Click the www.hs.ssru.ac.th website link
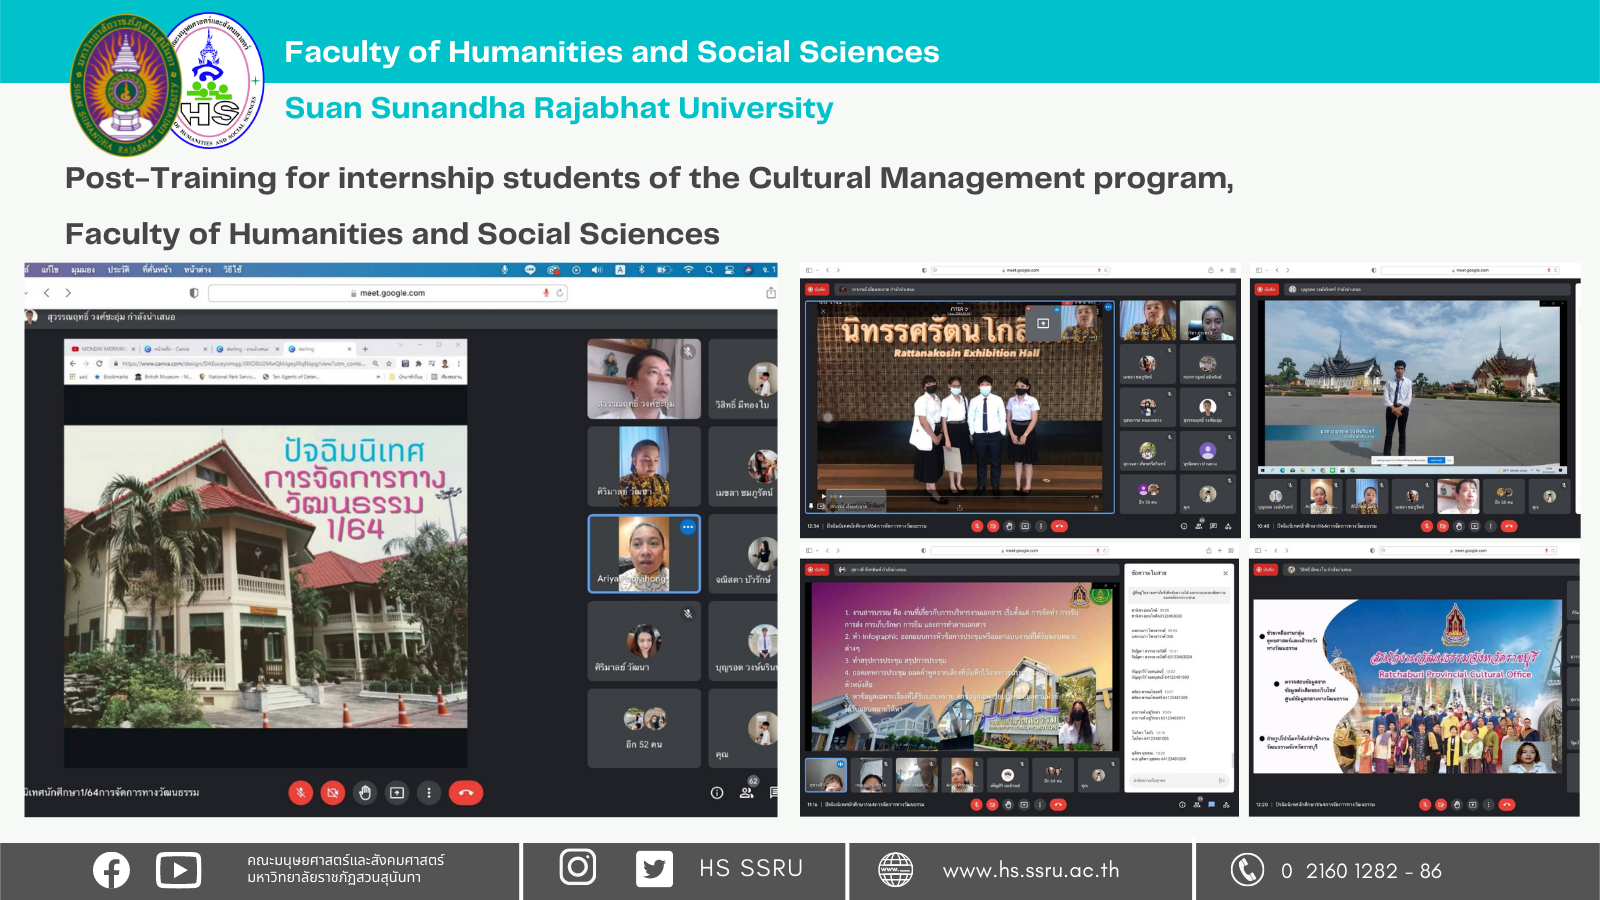 click(1031, 871)
